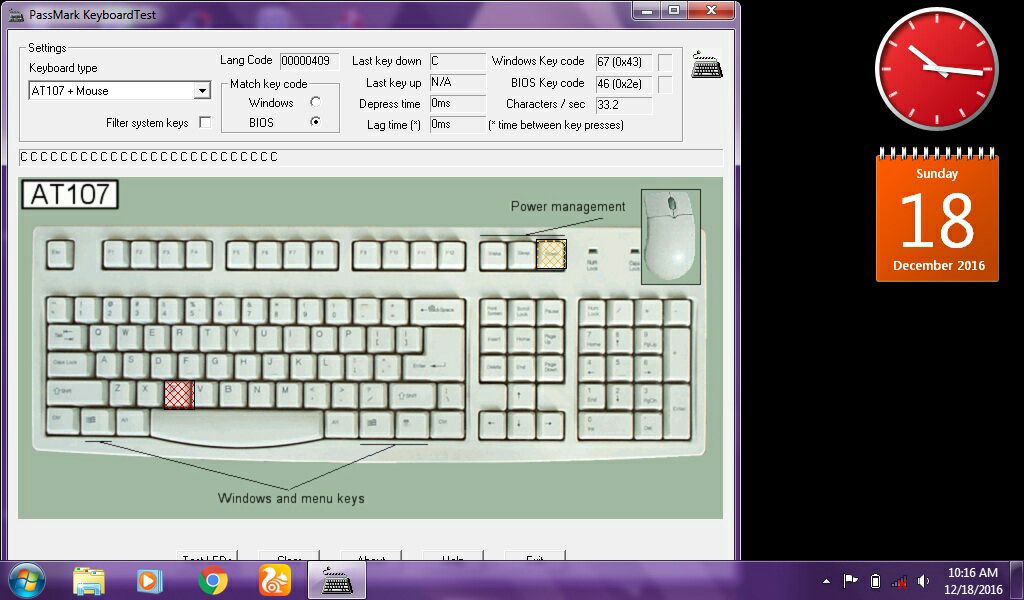Click the F1 key on keyboard image

[116, 255]
